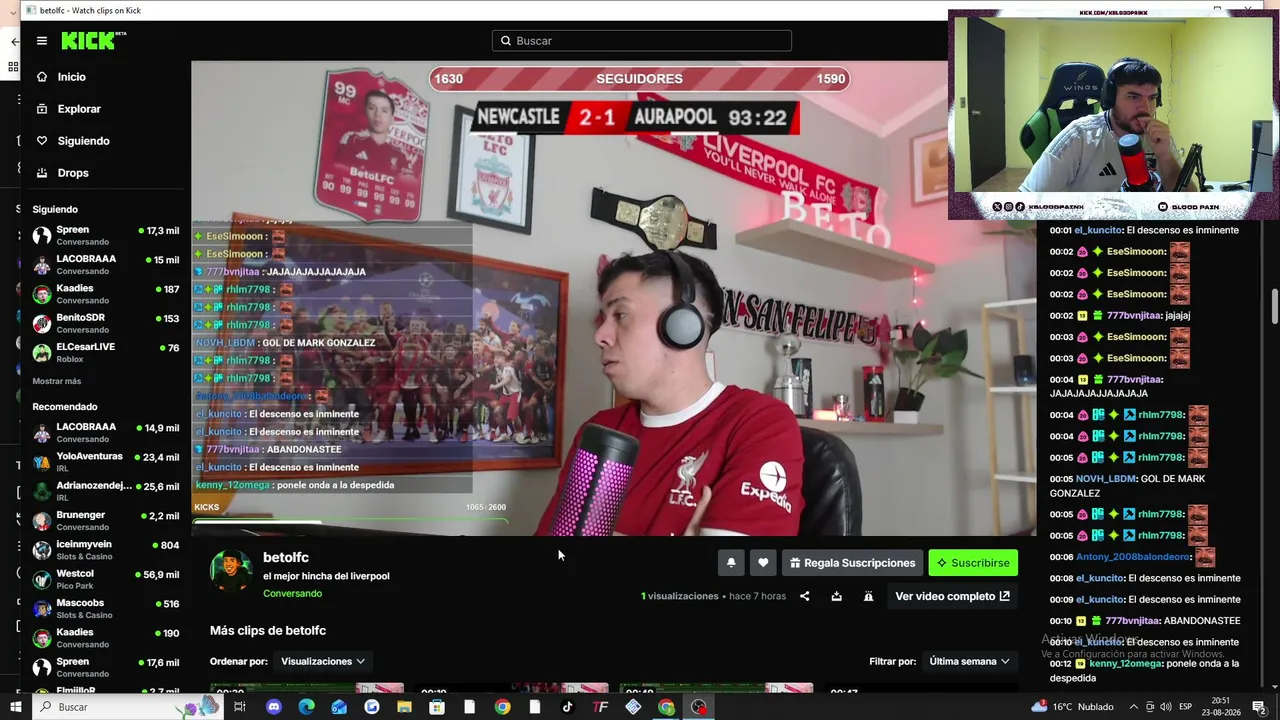Click the el_kuncito username at 00:01 in chat
Viewport: 1280px width, 720px height.
pyautogui.click(x=1099, y=230)
